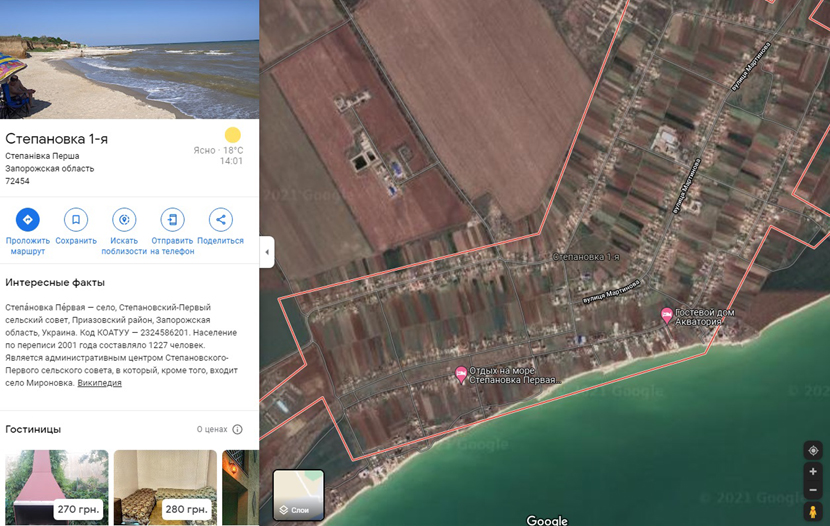Open the Википедия link
The image size is (830, 526).
(99, 383)
